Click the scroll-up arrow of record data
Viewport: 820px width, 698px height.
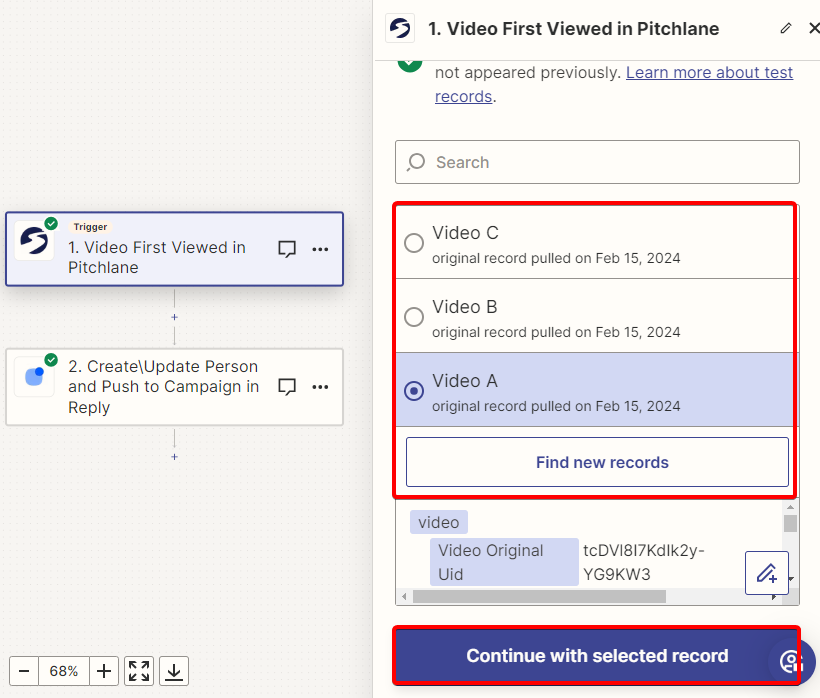(x=790, y=507)
